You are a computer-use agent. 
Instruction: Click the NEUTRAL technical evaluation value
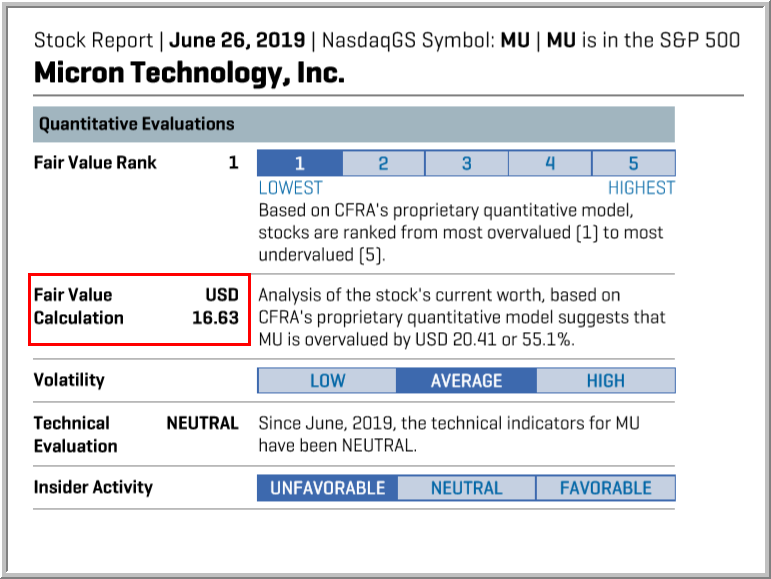[203, 423]
